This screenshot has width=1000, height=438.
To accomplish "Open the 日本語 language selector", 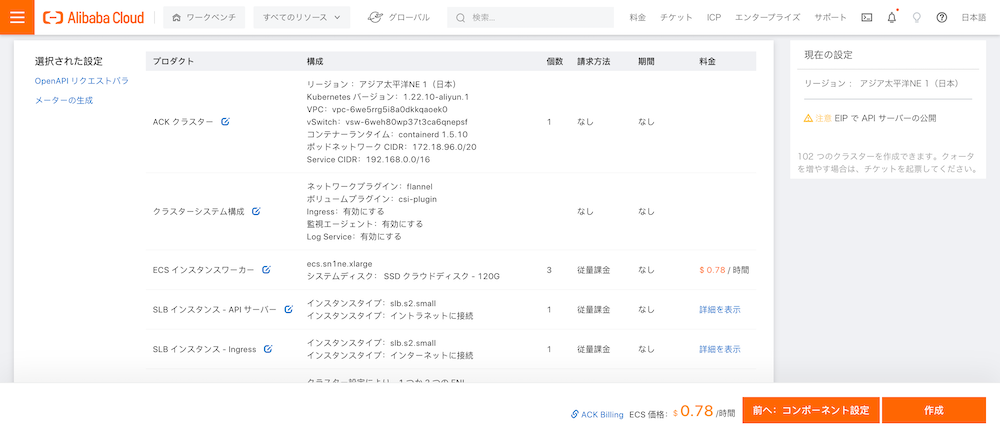I will (x=973, y=17).
